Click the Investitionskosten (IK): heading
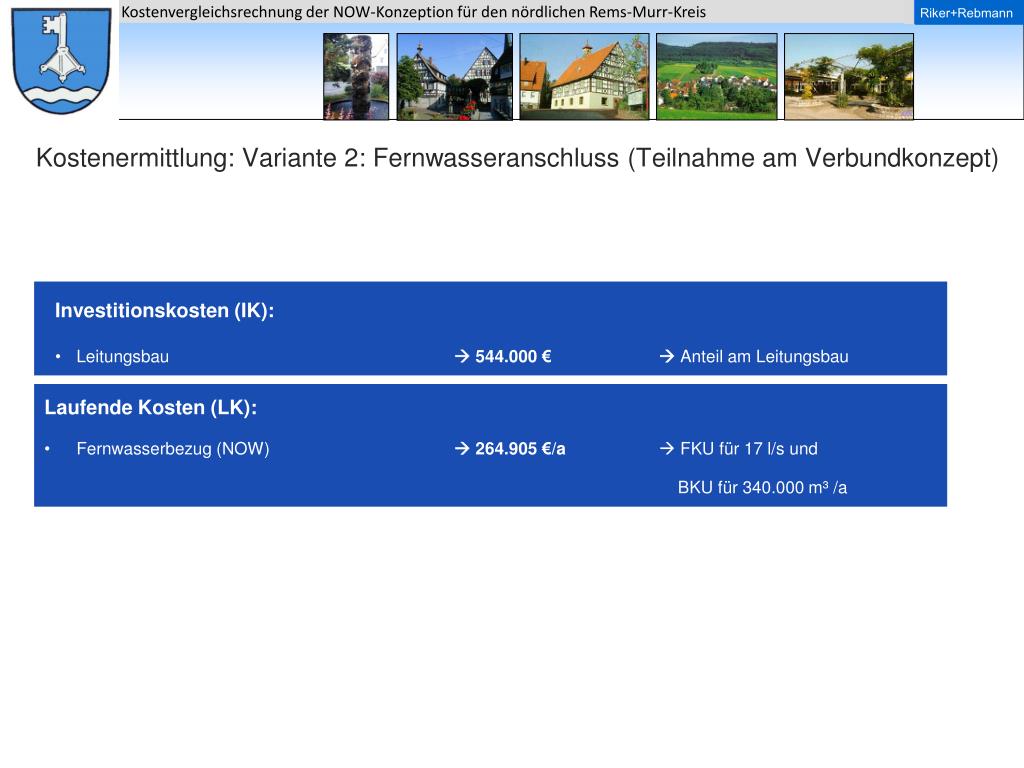The image size is (1024, 768). (x=165, y=310)
